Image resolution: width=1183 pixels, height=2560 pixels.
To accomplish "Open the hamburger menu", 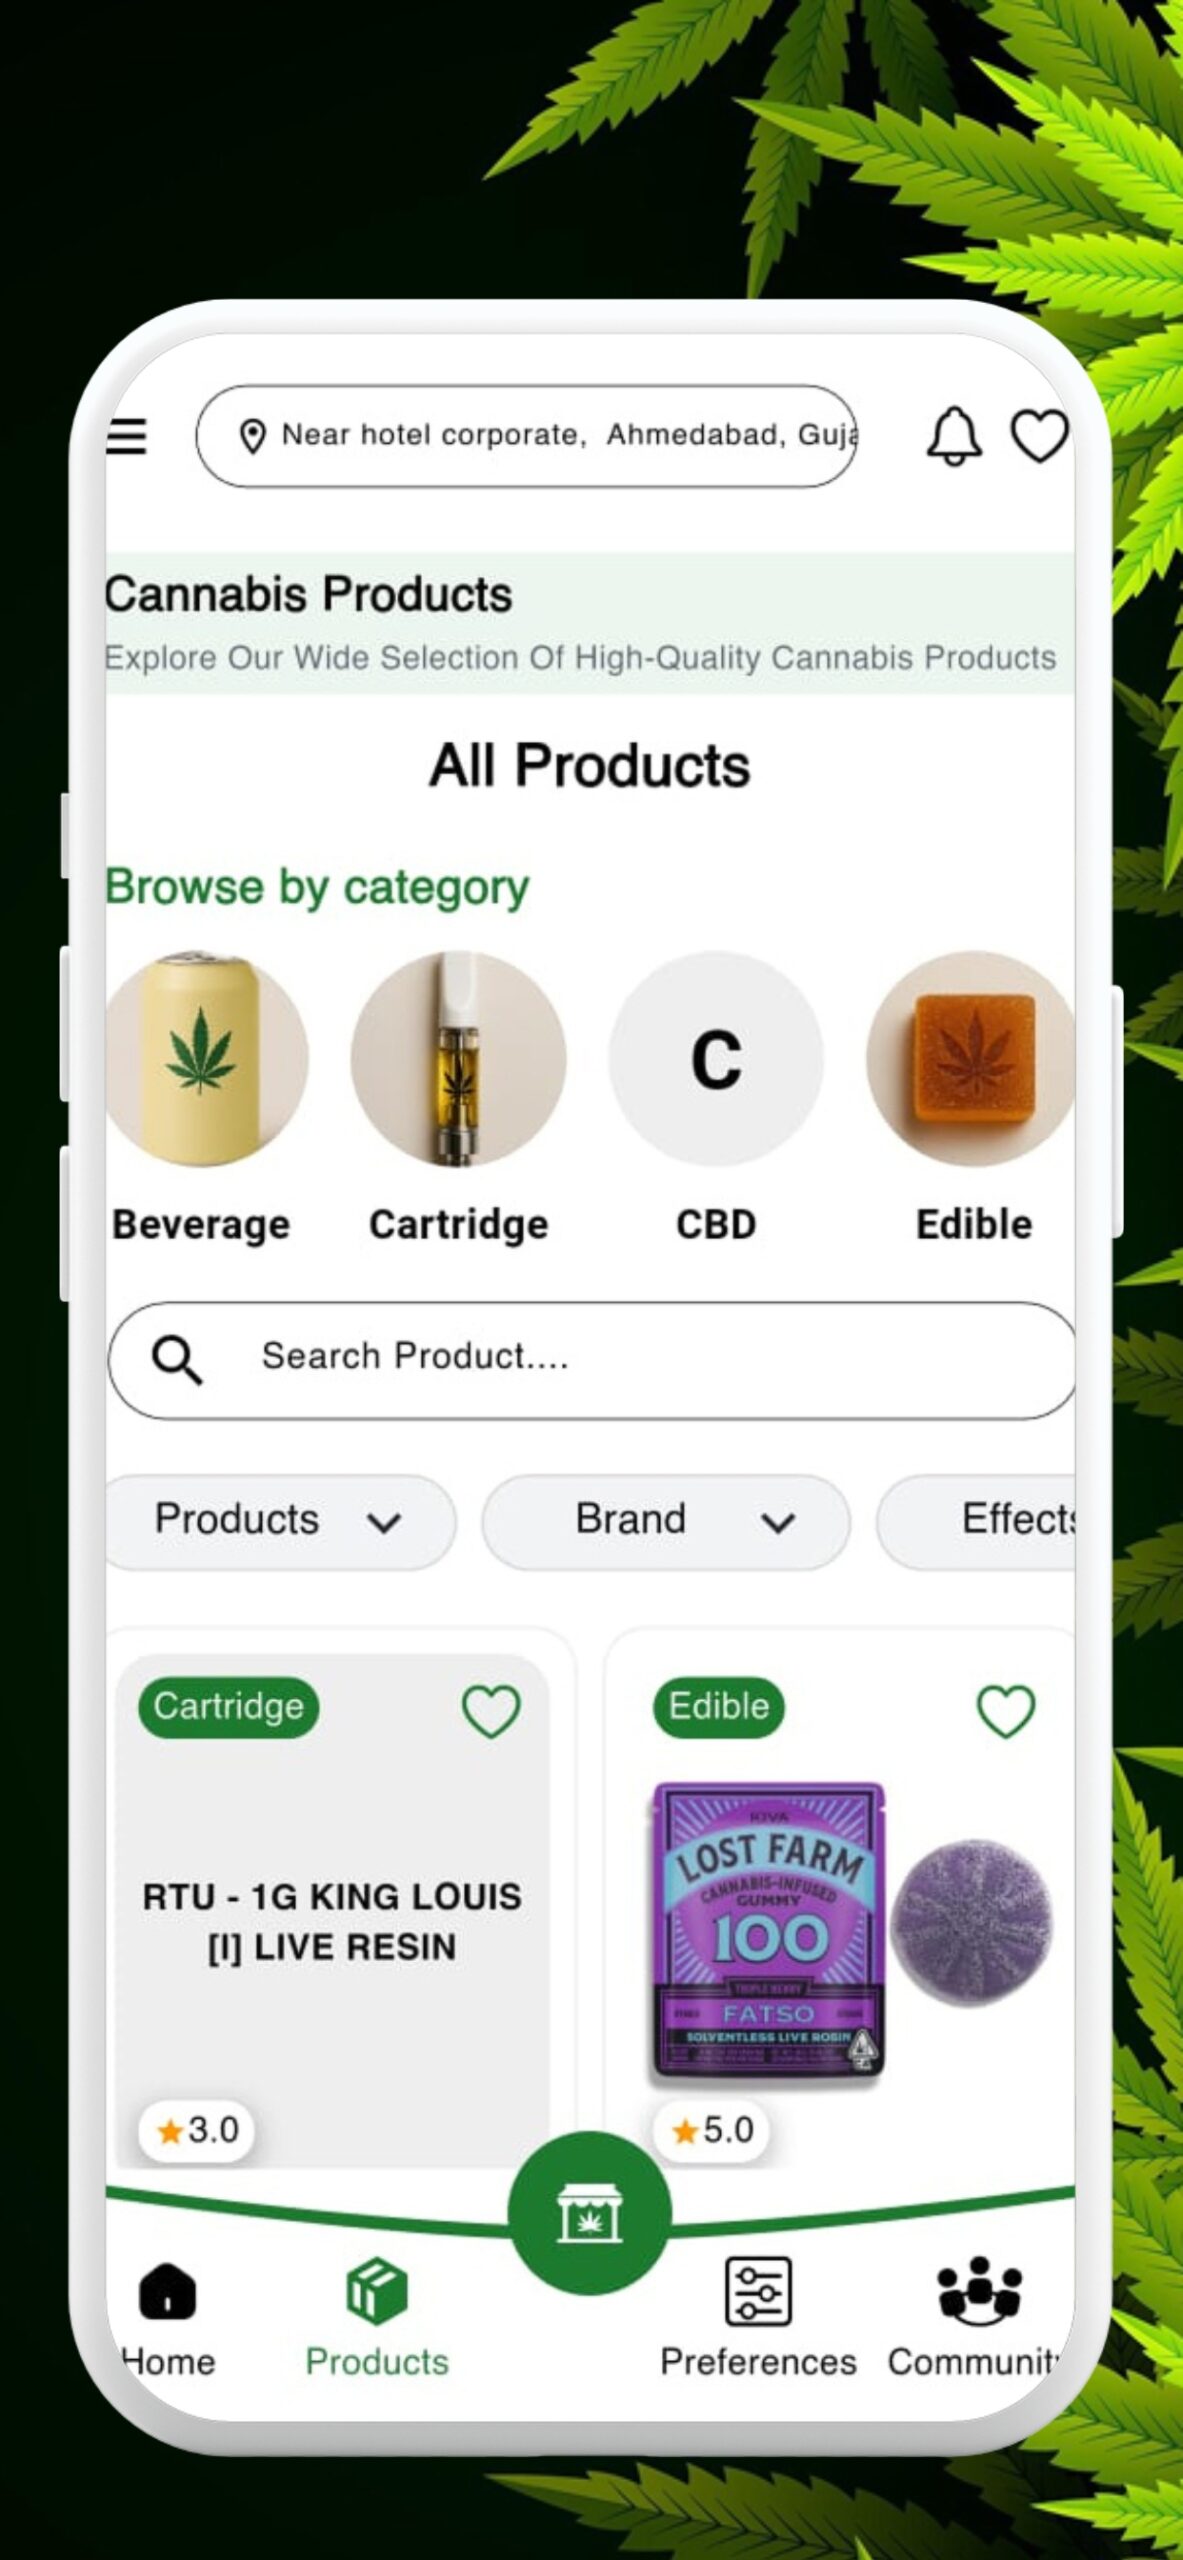I will click(x=126, y=436).
